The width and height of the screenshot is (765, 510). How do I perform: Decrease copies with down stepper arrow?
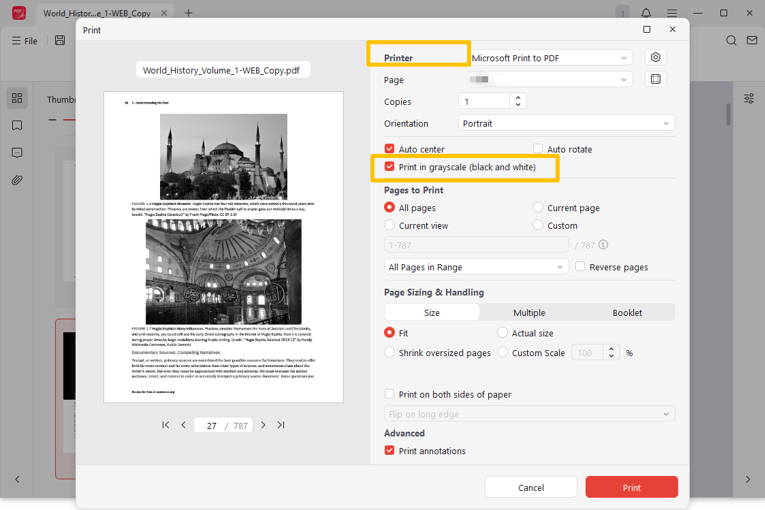pyautogui.click(x=518, y=104)
